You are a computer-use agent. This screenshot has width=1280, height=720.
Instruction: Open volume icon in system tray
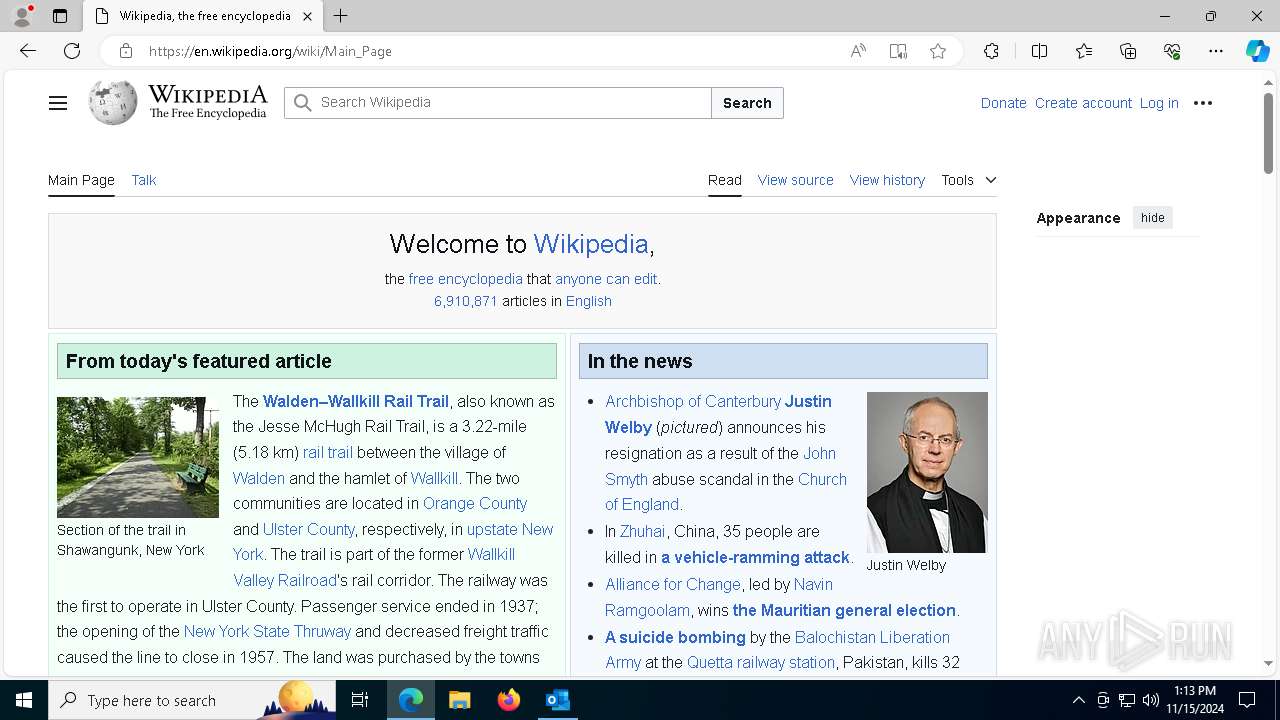(x=1151, y=700)
